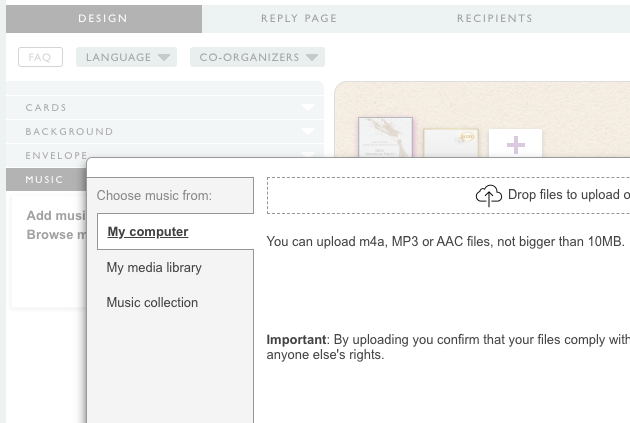Select the envelope thumbnail
This screenshot has height=423, width=630.
pyautogui.click(x=451, y=144)
